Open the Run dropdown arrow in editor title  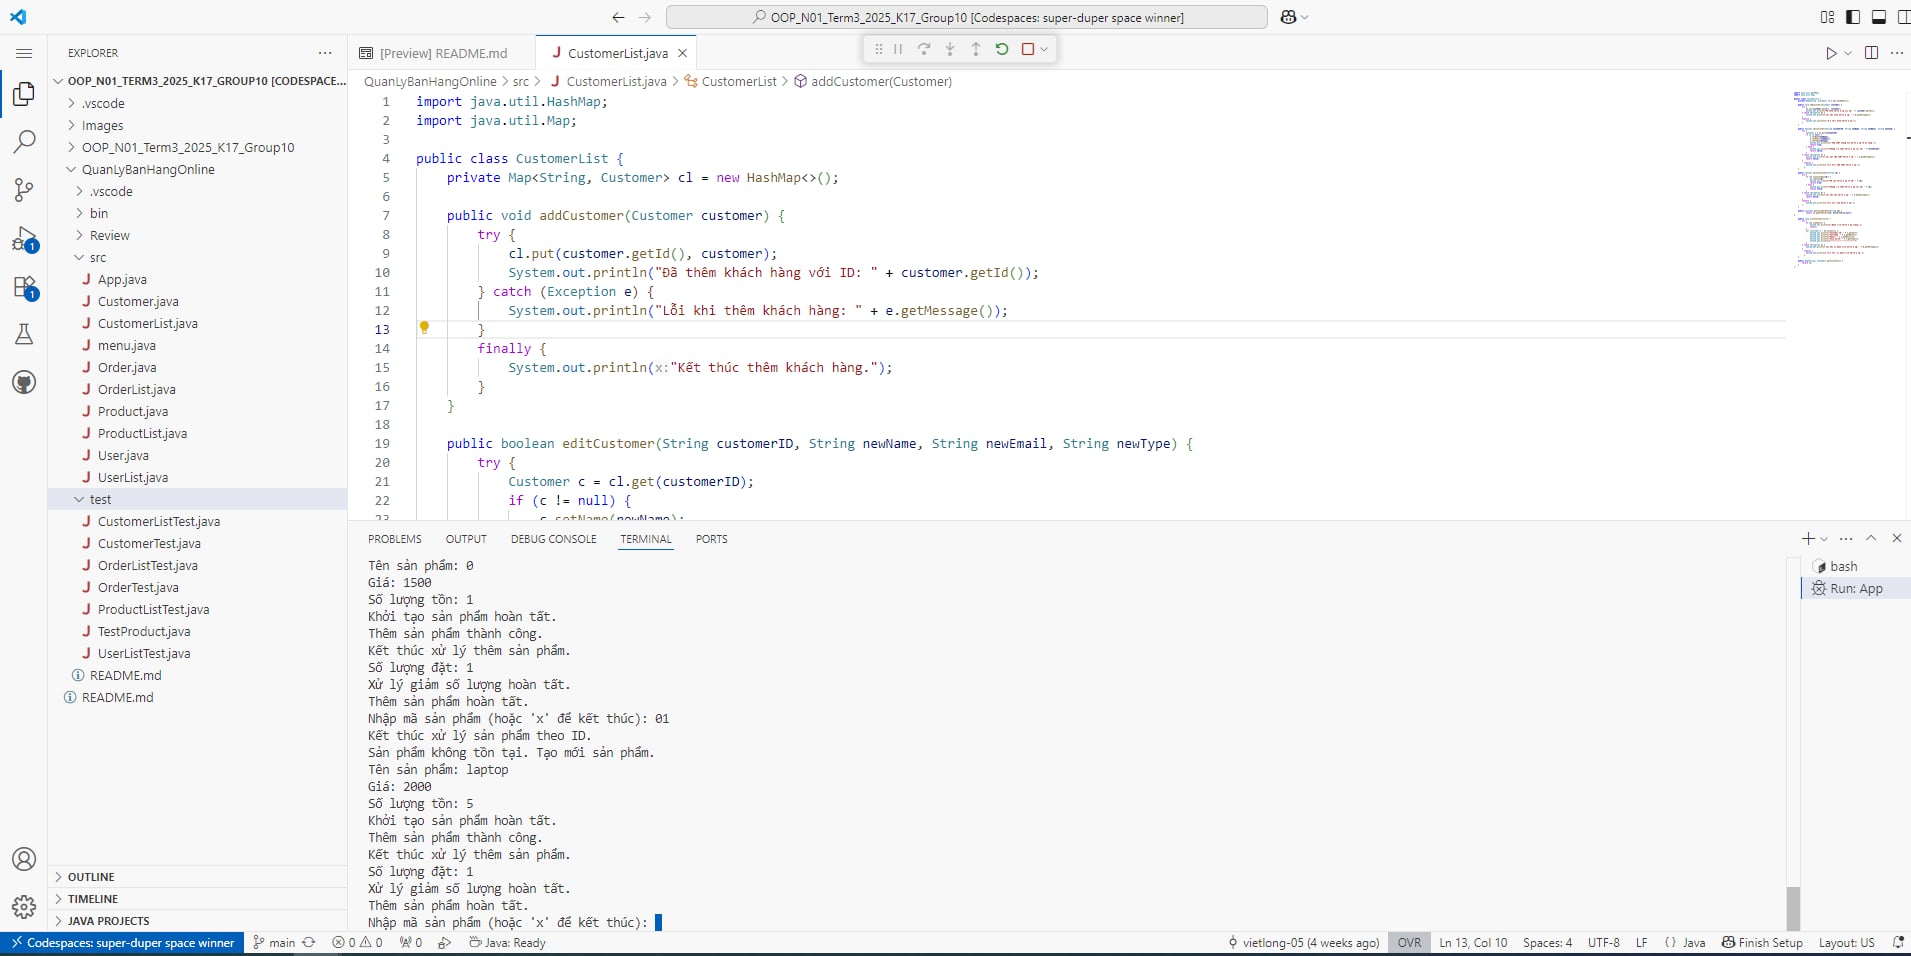(x=1848, y=53)
